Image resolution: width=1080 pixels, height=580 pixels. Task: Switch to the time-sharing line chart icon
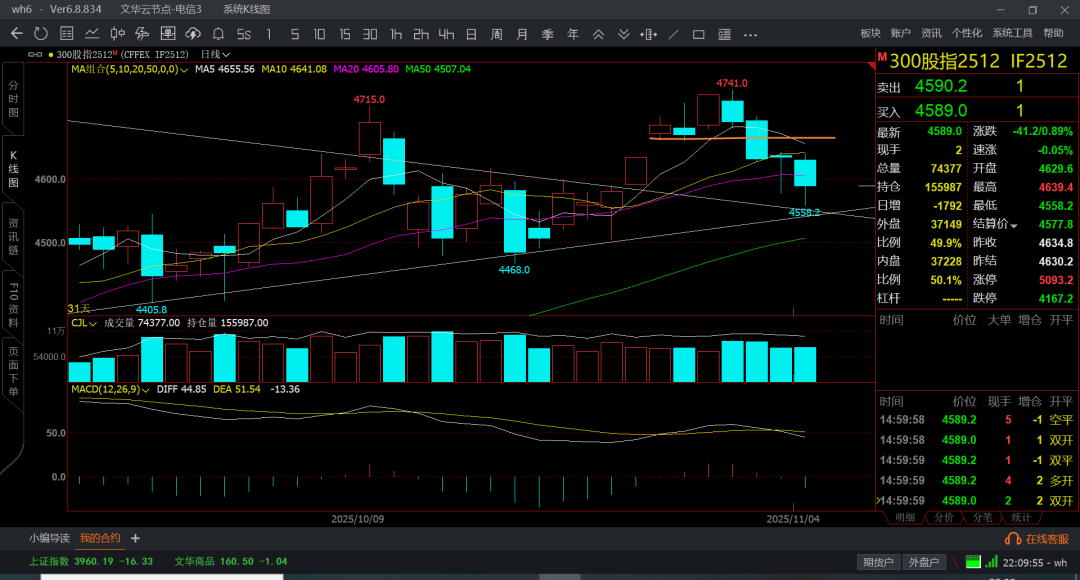click(92, 34)
